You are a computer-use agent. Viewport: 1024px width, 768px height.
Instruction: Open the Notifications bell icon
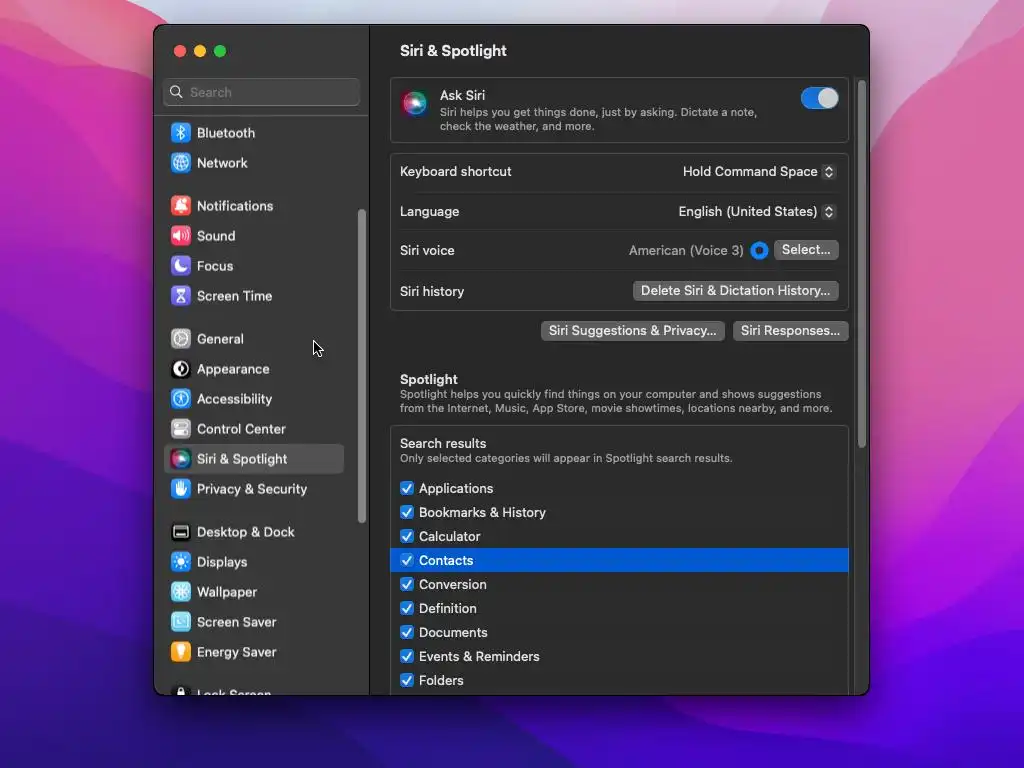click(x=181, y=206)
